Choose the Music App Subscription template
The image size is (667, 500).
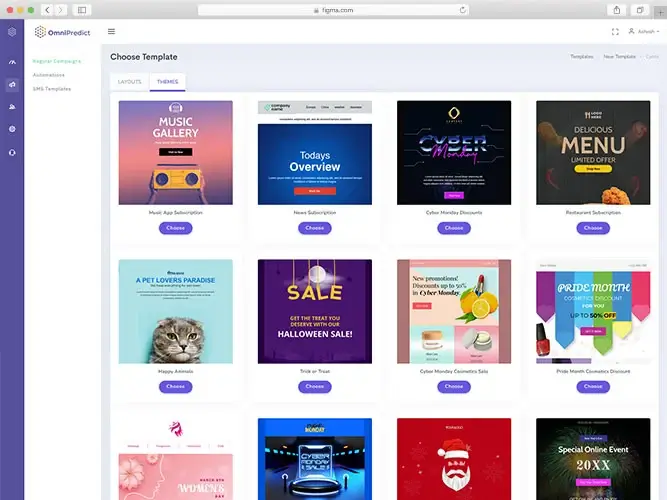[x=175, y=228]
